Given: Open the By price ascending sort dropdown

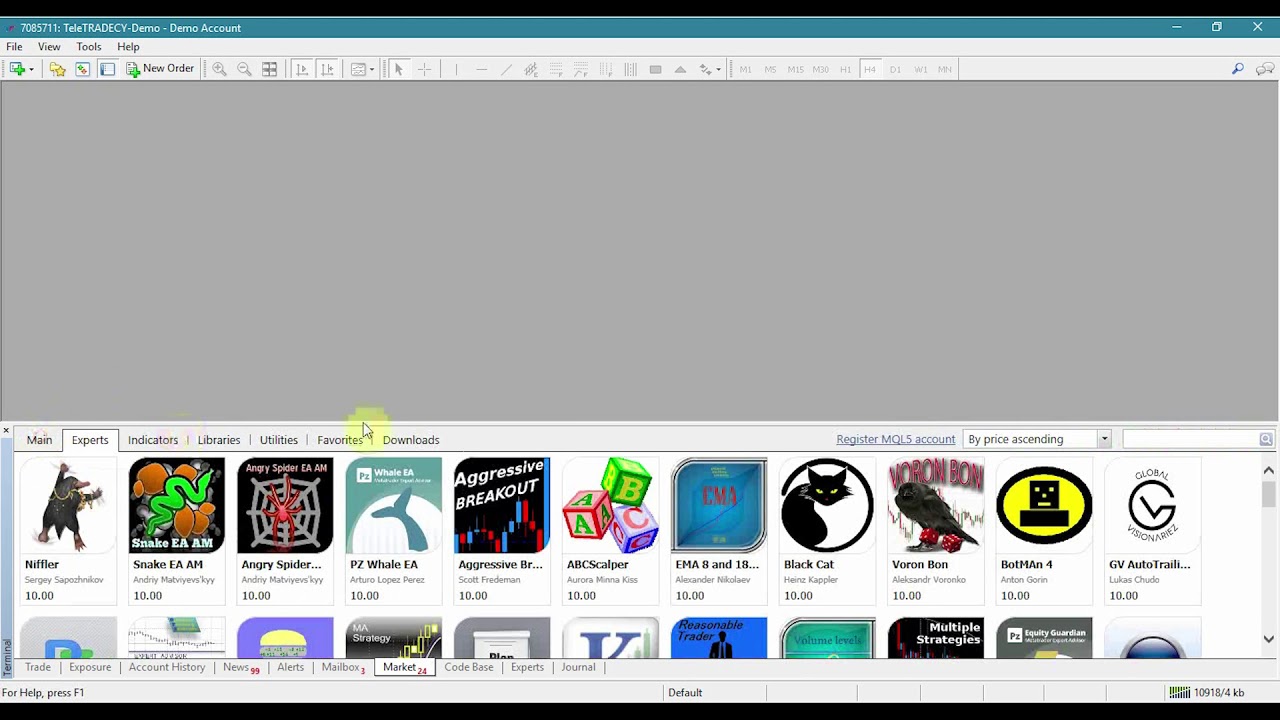Looking at the screenshot, I should point(1037,439).
